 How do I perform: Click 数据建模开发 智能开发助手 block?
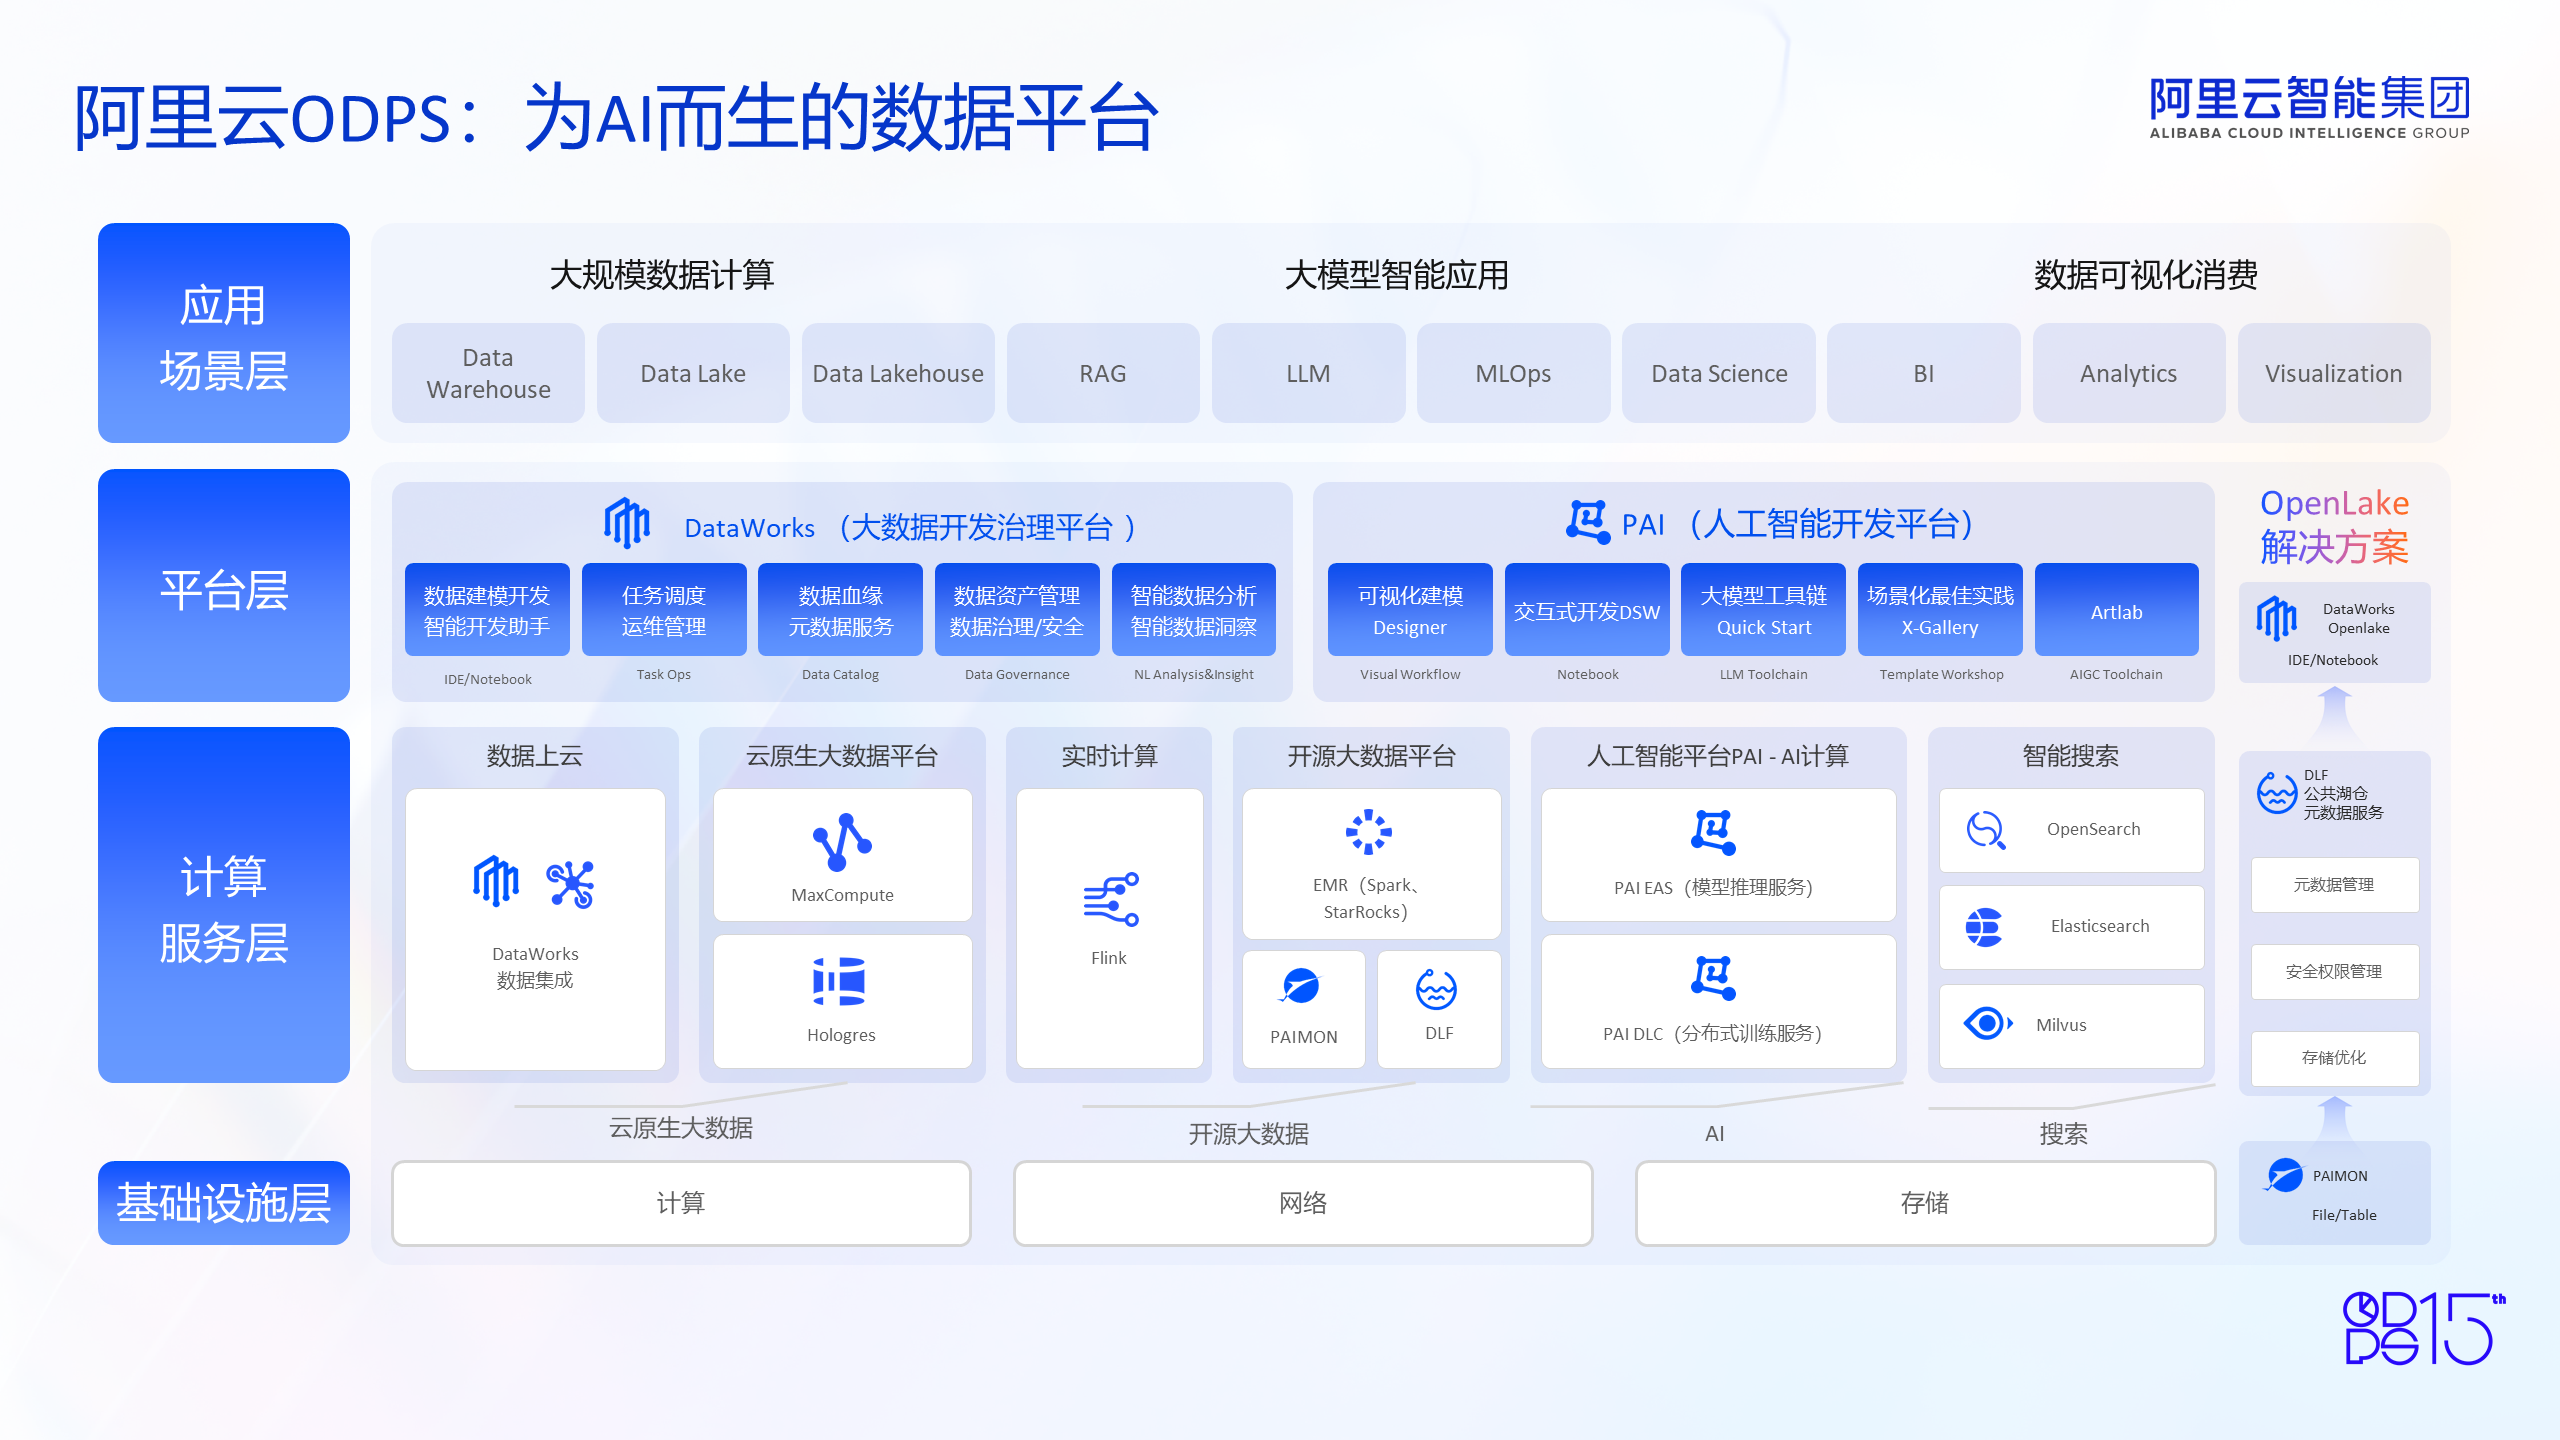(x=487, y=610)
